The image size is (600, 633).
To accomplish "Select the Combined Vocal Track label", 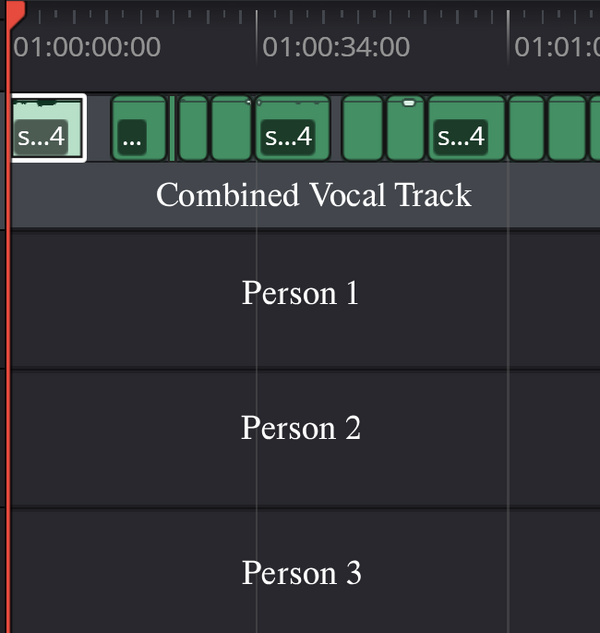I will 313,195.
